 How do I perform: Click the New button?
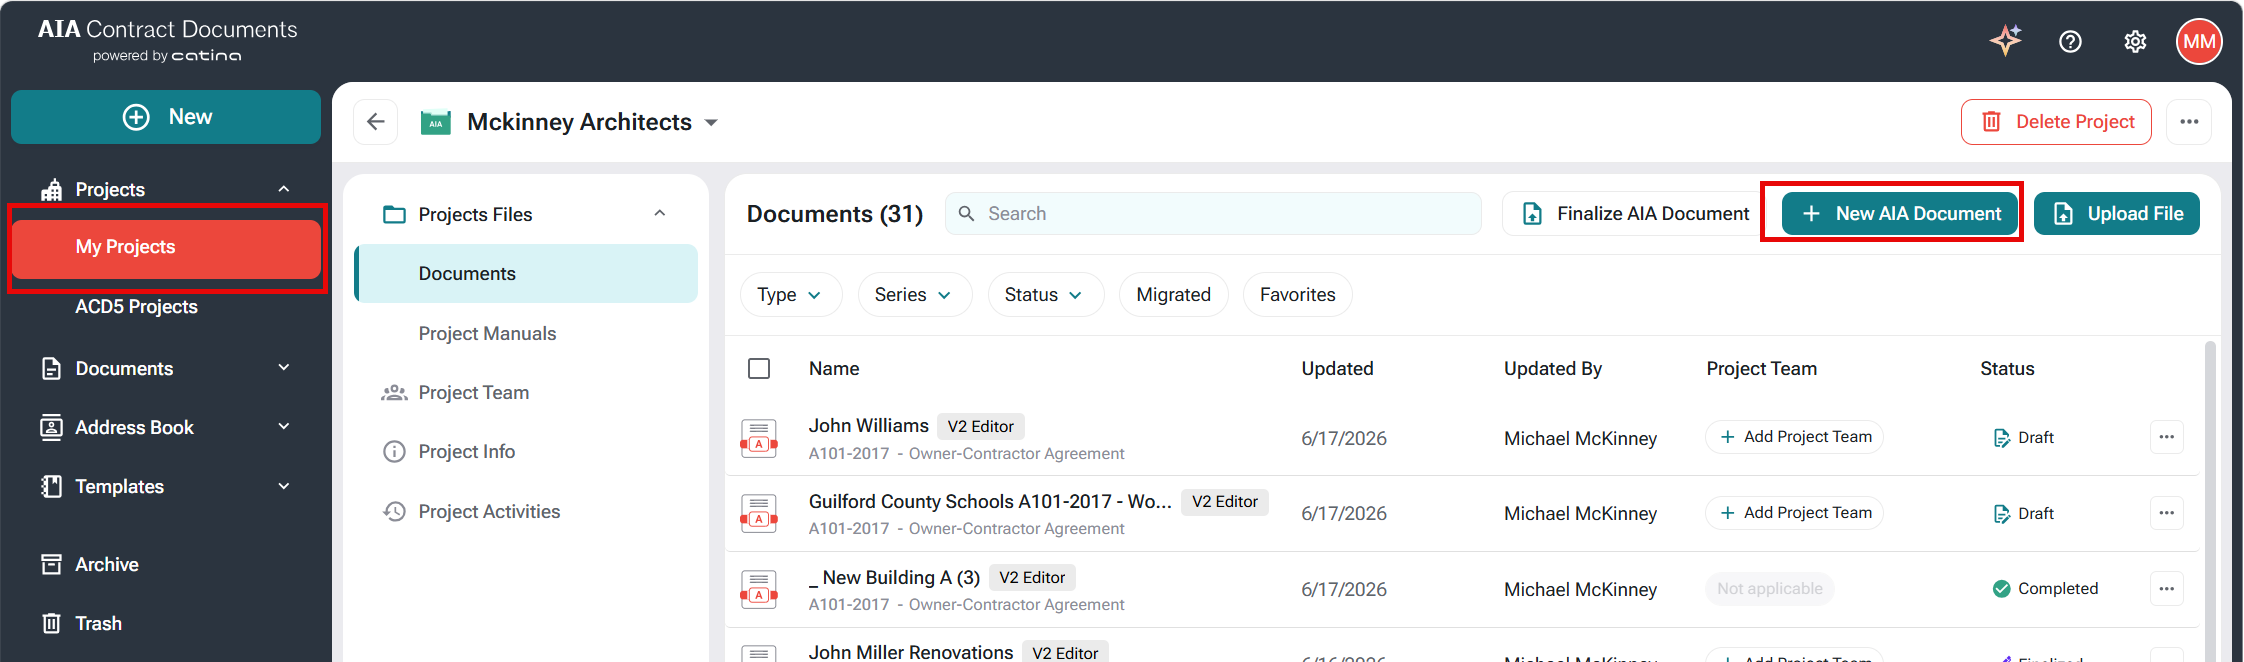pos(166,117)
